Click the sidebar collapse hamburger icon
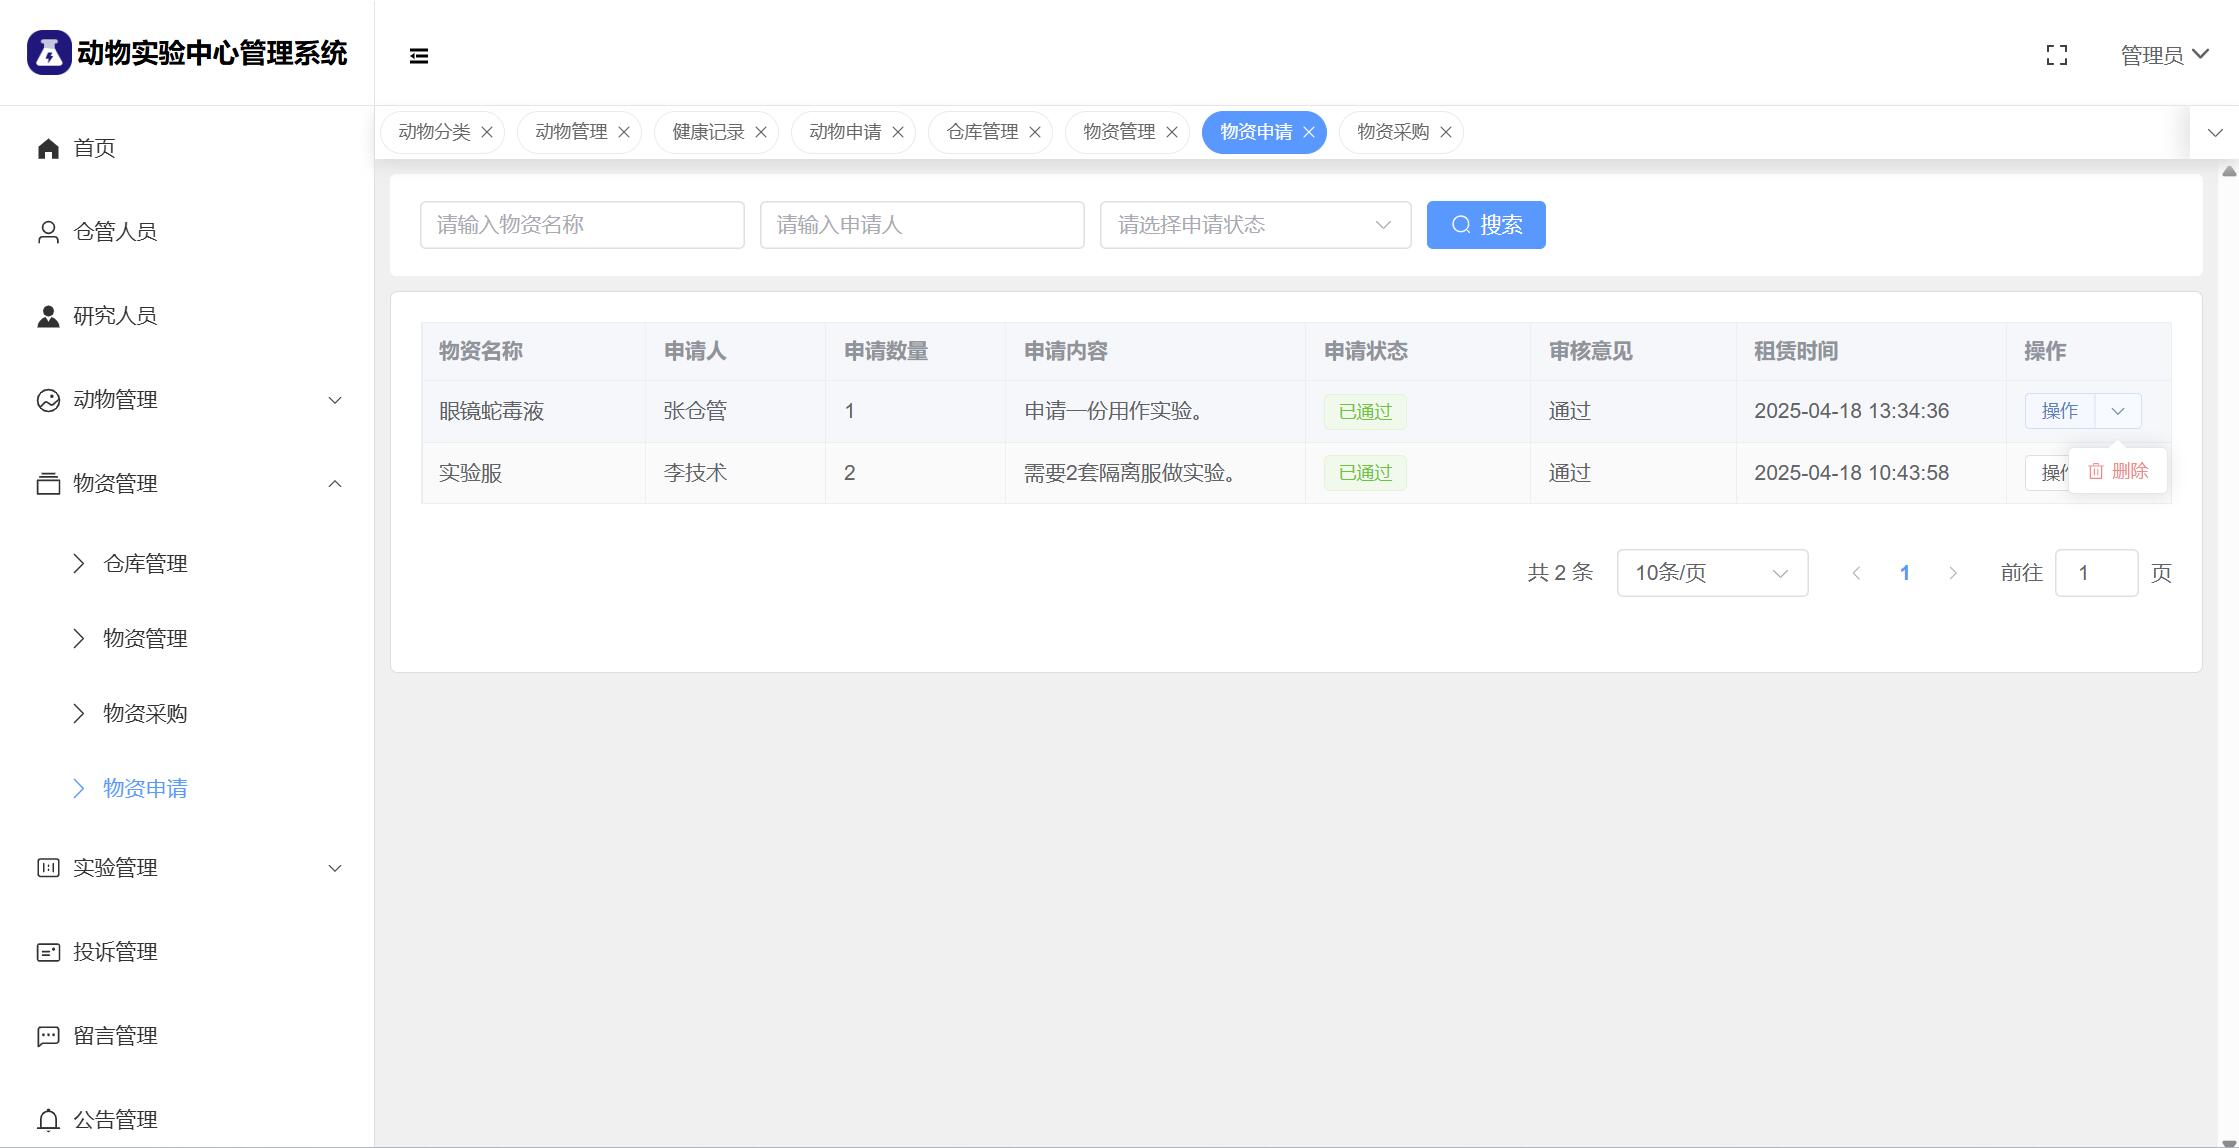Image resolution: width=2239 pixels, height=1148 pixels. [x=419, y=56]
